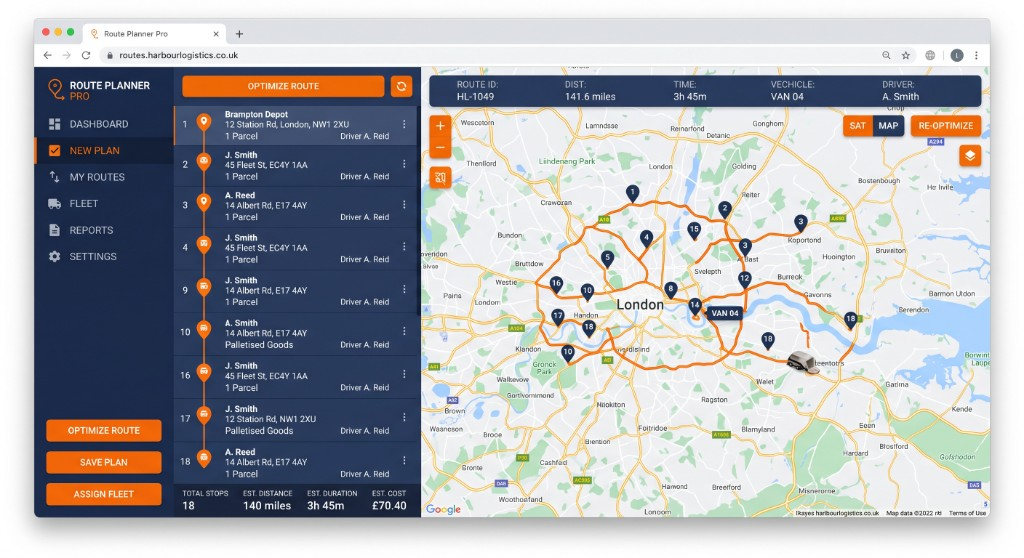The image size is (1024, 558).
Task: Click the van vehicle icon on map
Action: pyautogui.click(x=803, y=361)
